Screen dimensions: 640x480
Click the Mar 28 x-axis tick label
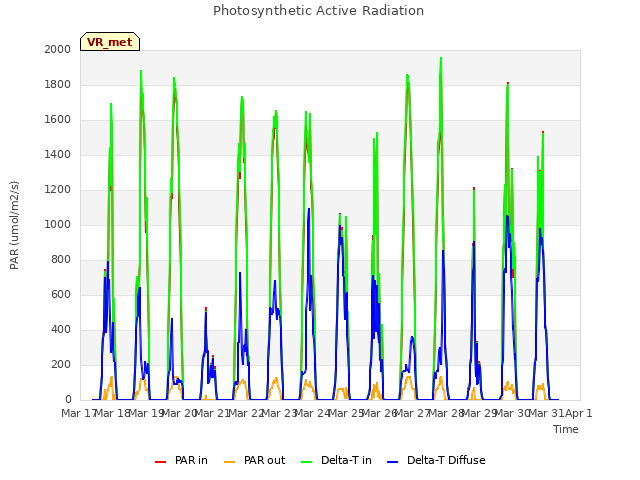click(x=445, y=413)
